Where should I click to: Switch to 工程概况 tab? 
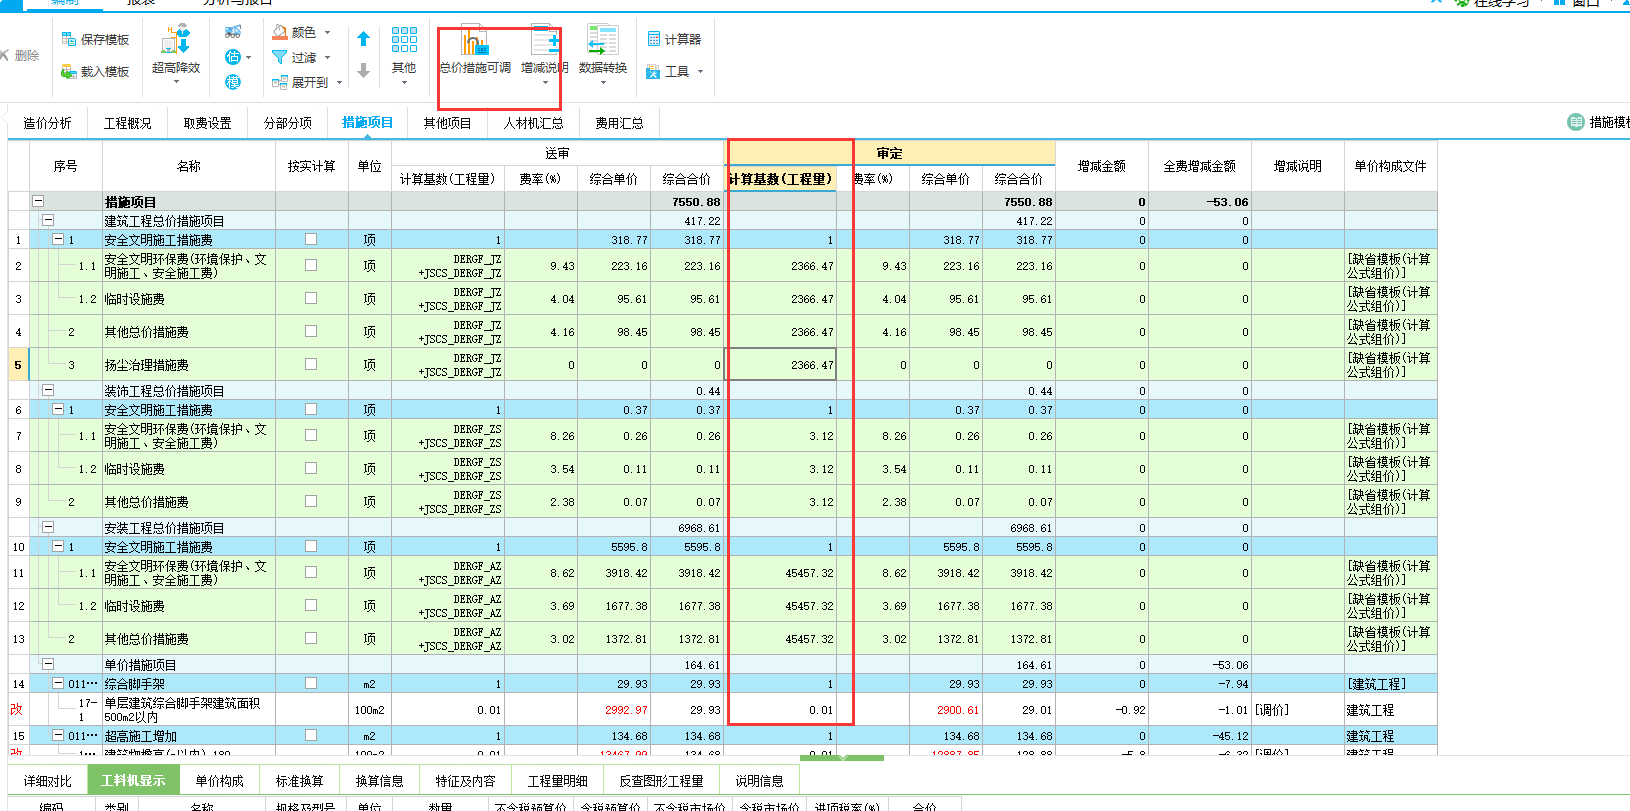(x=127, y=123)
